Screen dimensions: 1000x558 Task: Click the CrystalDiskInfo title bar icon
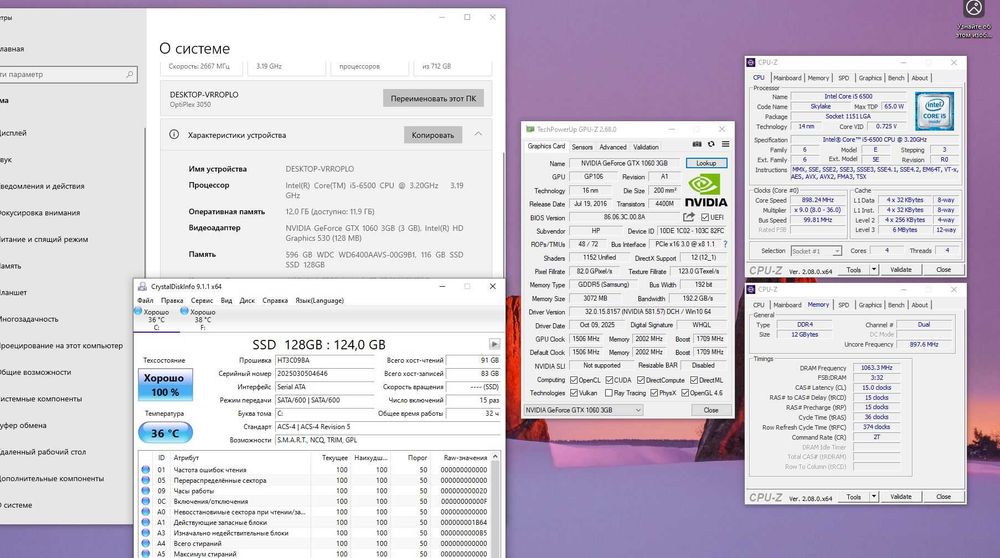pos(142,287)
